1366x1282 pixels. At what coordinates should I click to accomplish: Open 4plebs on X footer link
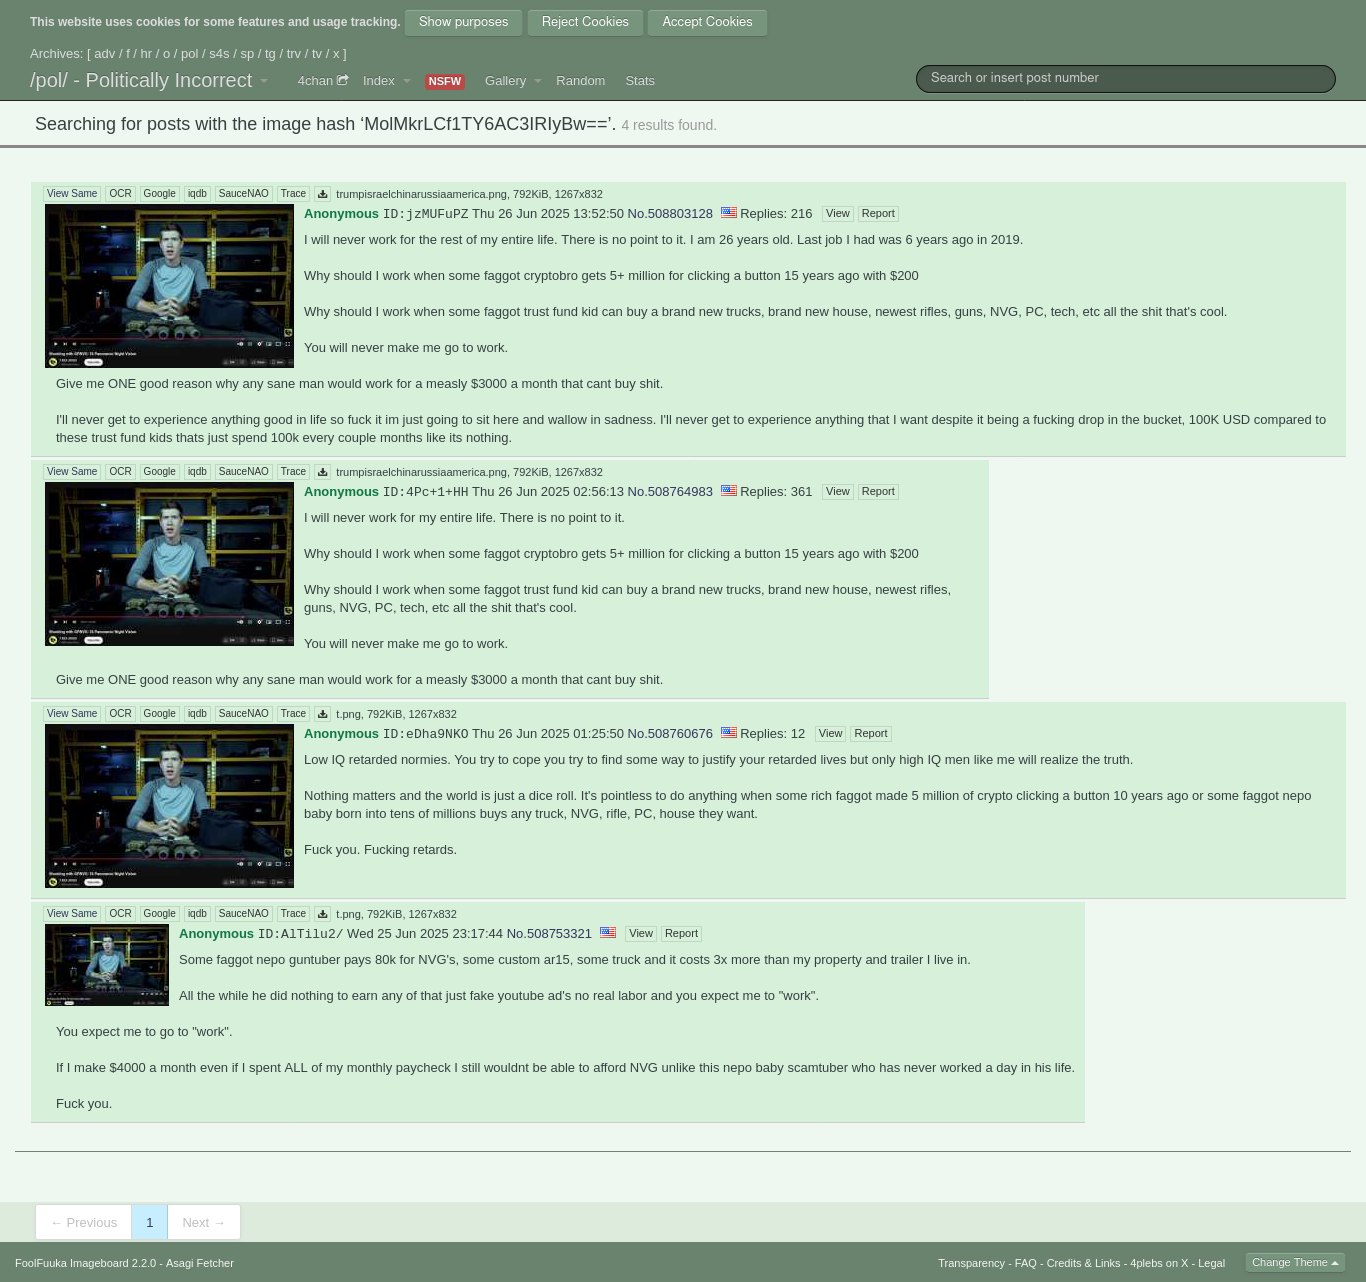click(x=1159, y=1263)
